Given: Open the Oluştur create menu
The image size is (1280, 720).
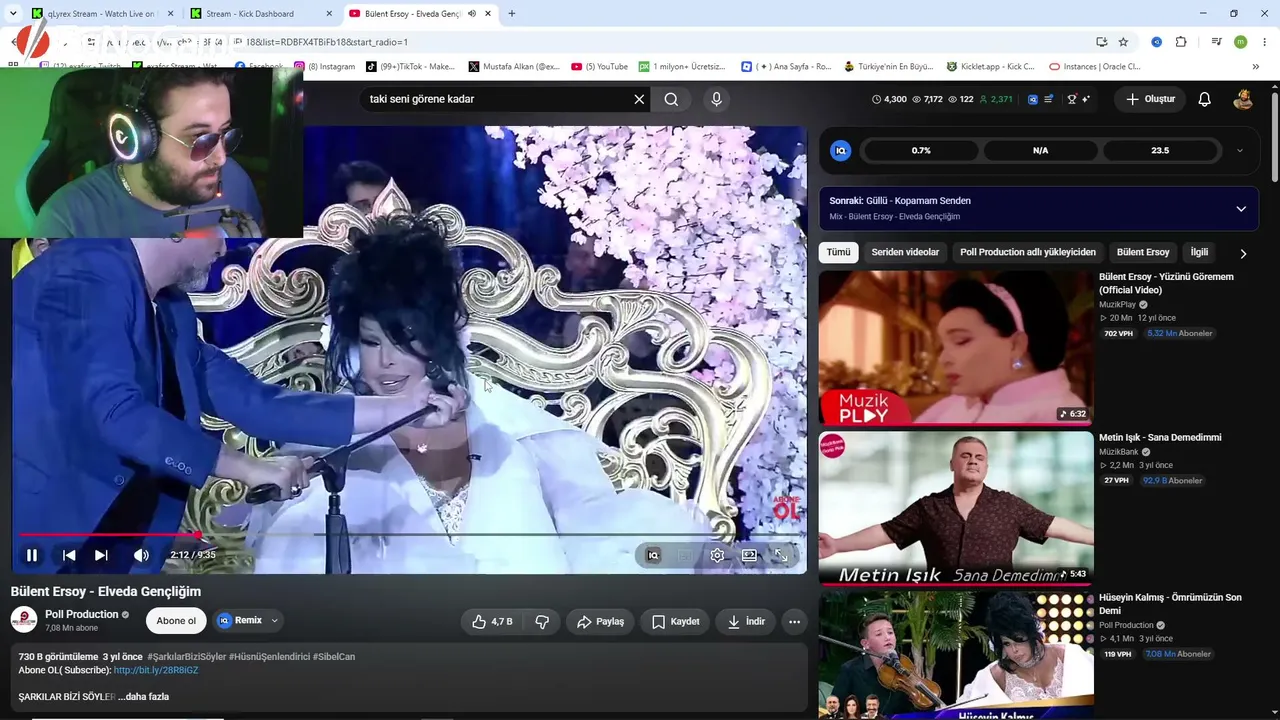Looking at the screenshot, I should (1150, 99).
